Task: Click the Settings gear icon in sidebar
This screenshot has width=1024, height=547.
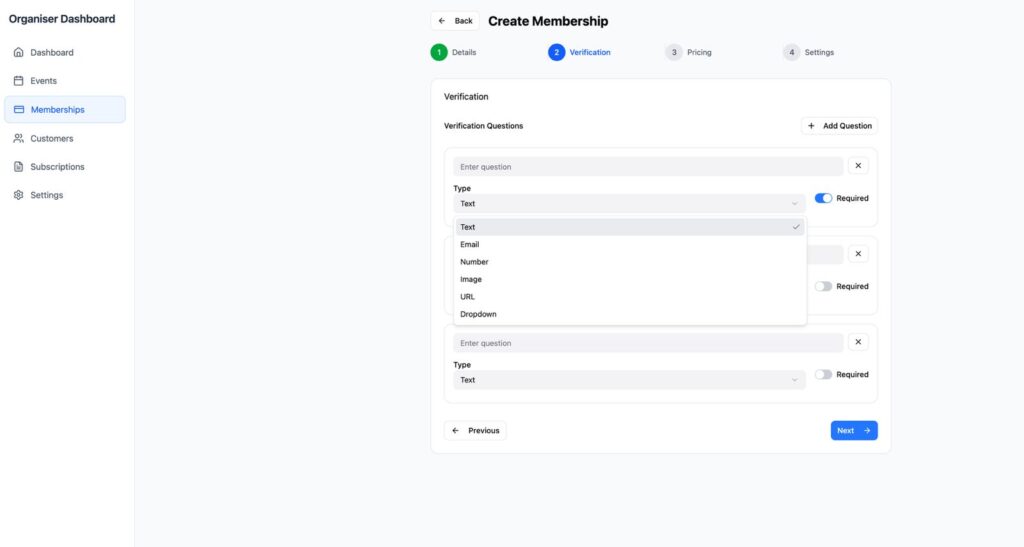Action: [18, 195]
